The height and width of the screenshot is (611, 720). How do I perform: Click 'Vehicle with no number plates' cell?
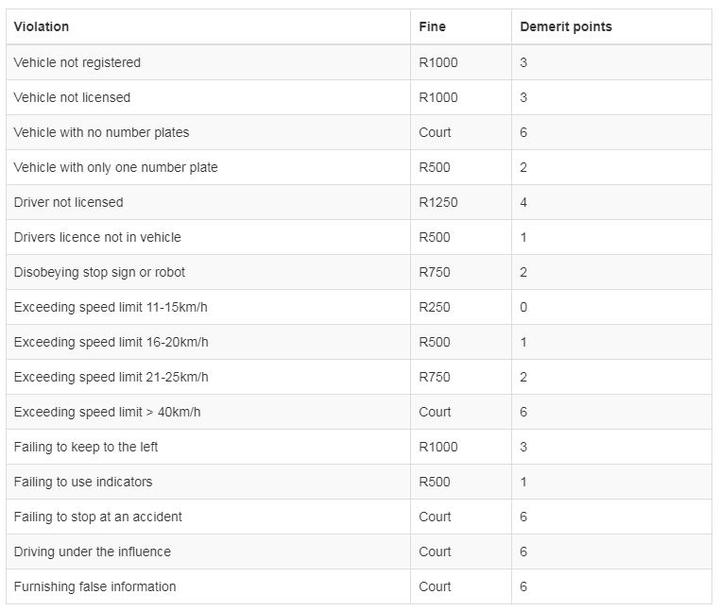tap(101, 132)
